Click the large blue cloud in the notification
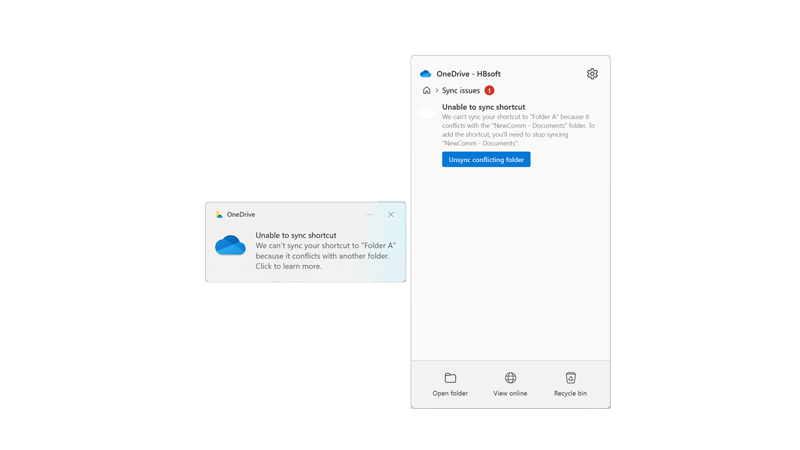 (x=230, y=246)
